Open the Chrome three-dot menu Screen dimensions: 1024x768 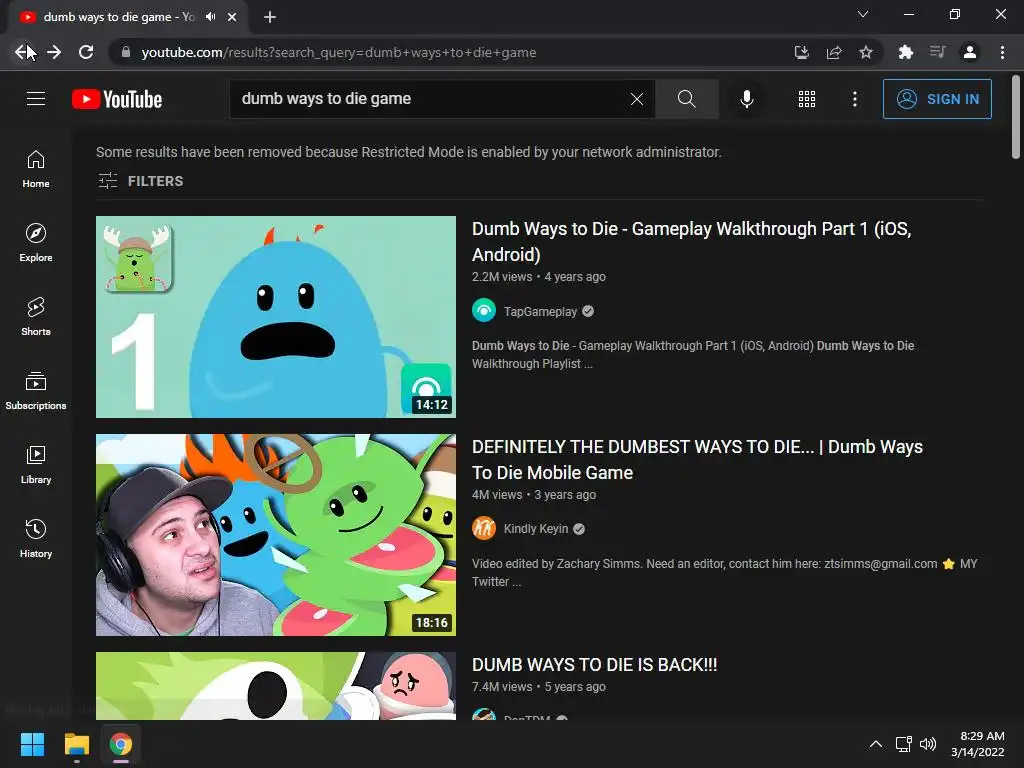point(1002,52)
